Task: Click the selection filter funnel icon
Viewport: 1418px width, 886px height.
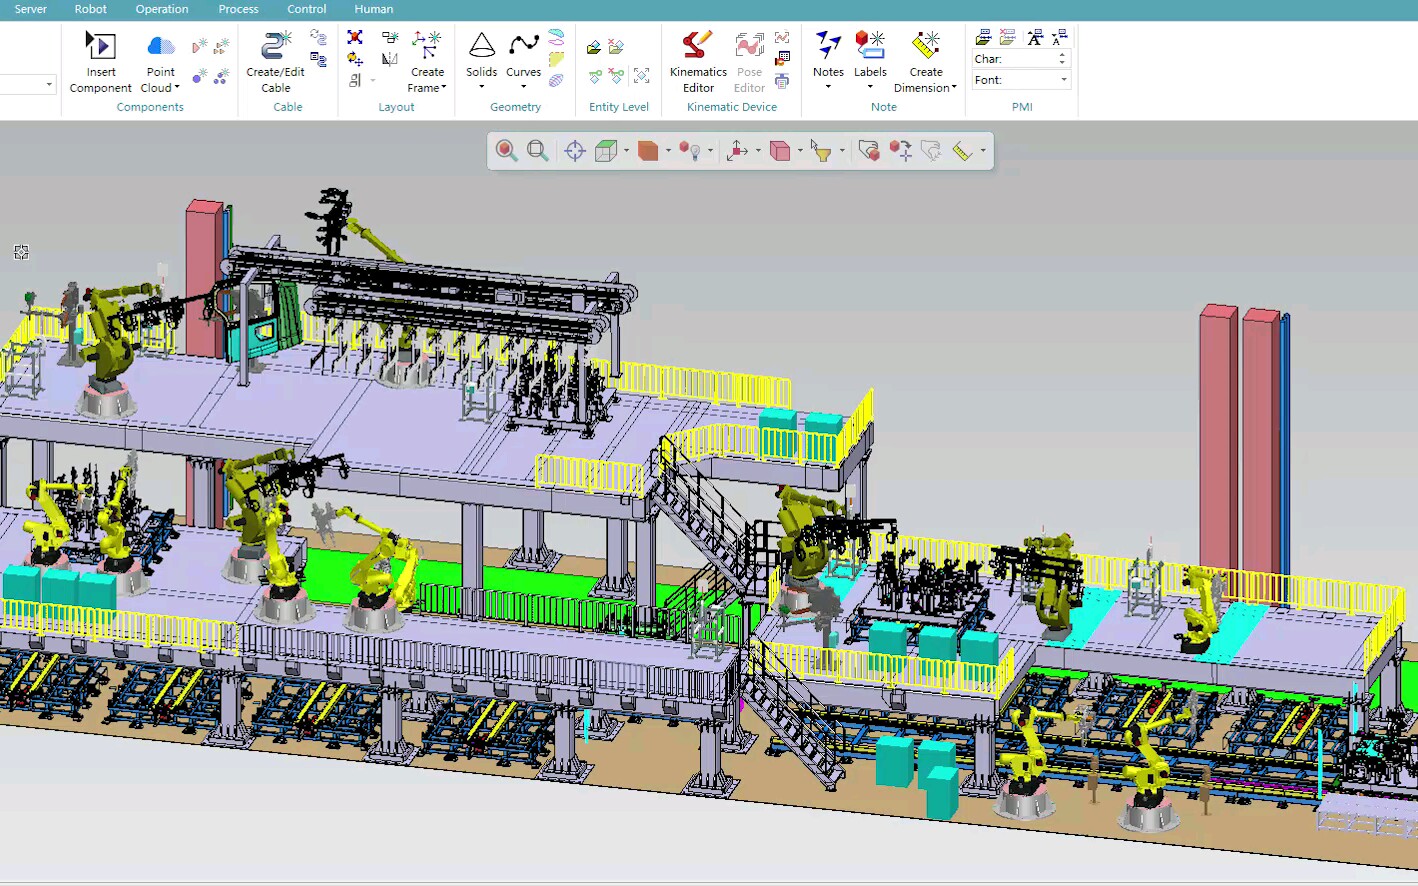Action: click(x=821, y=151)
